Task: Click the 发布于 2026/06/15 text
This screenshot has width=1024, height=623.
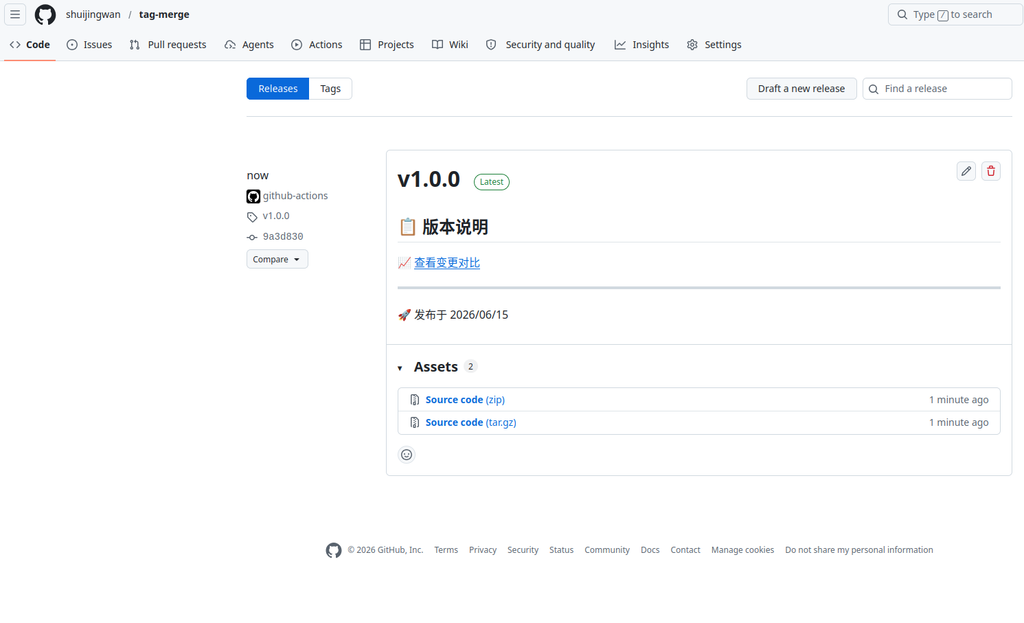Action: click(x=461, y=315)
